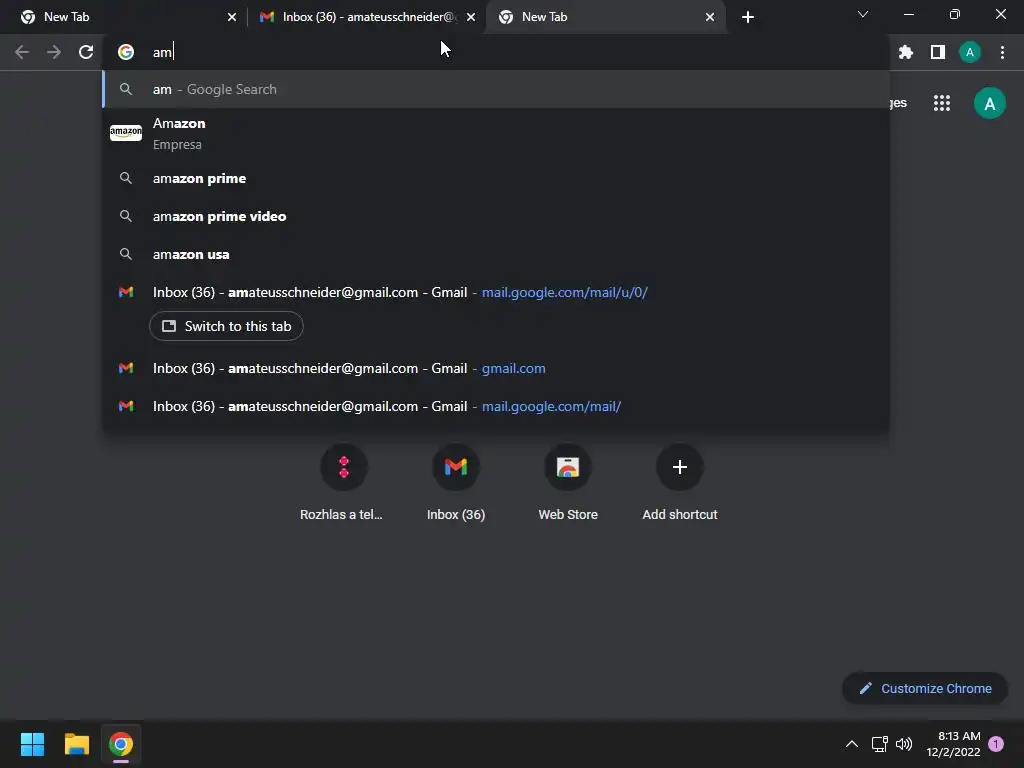The image size is (1024, 768).
Task: Open the tab search dropdown chevron
Action: coord(863,14)
